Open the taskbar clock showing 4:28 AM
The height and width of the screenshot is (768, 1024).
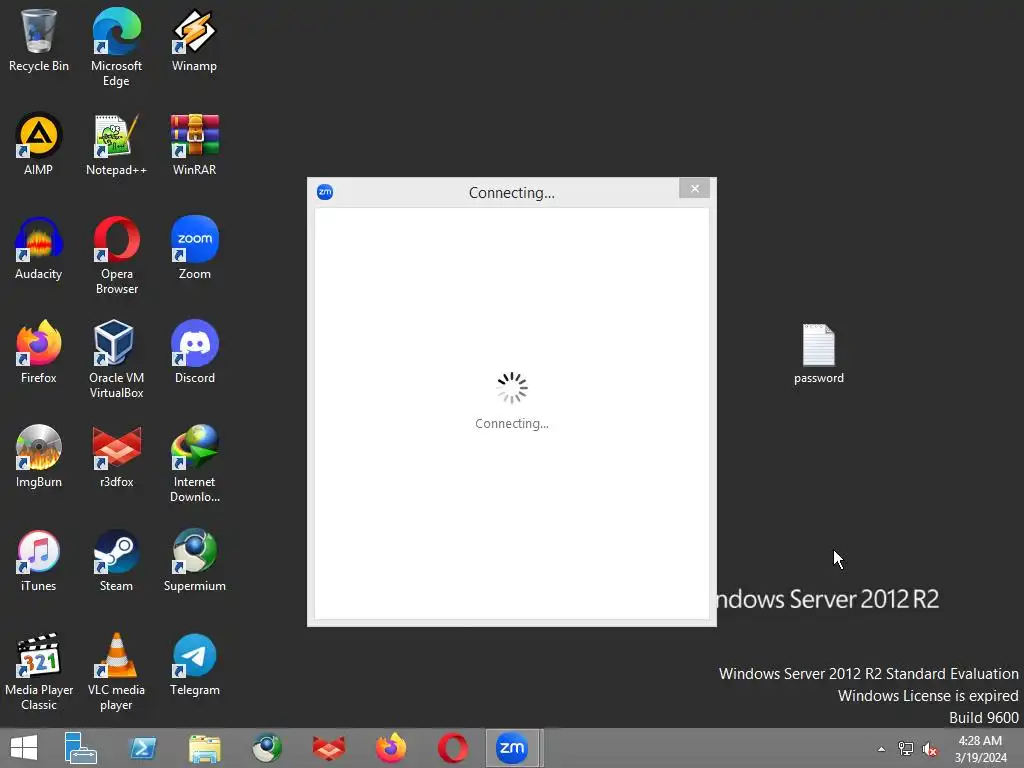[980, 748]
